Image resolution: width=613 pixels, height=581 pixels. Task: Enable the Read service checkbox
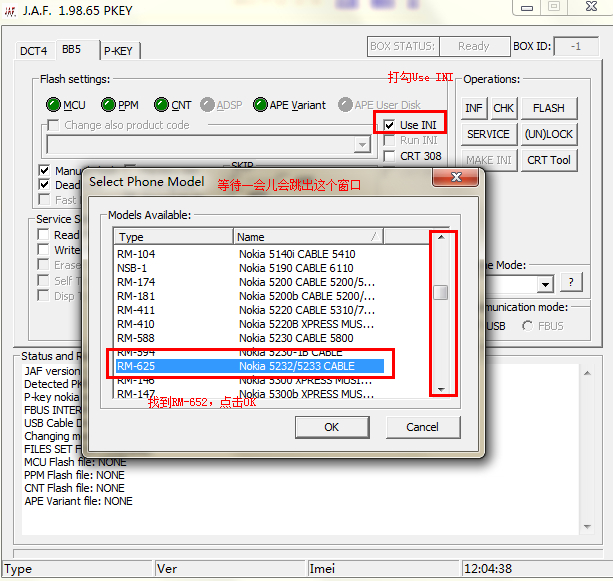tap(43, 235)
